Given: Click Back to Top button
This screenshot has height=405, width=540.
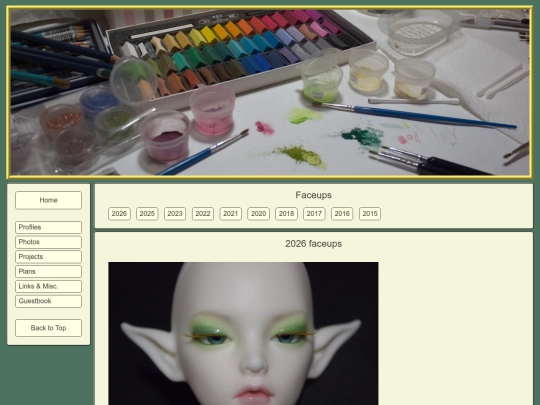Looking at the screenshot, I should 48,328.
